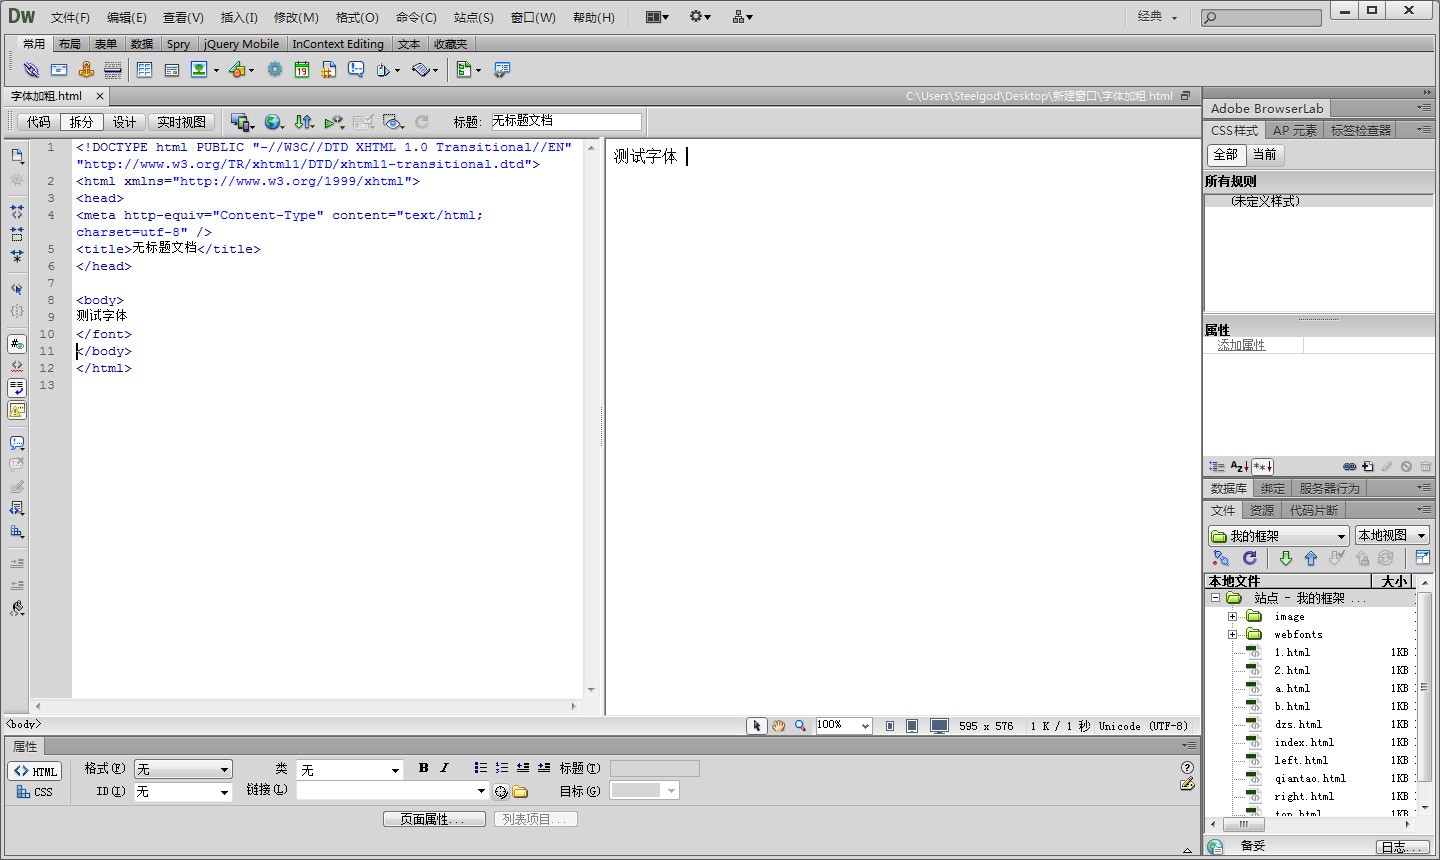
Task: Switch Properties panel to CSS mode
Action: (x=35, y=792)
